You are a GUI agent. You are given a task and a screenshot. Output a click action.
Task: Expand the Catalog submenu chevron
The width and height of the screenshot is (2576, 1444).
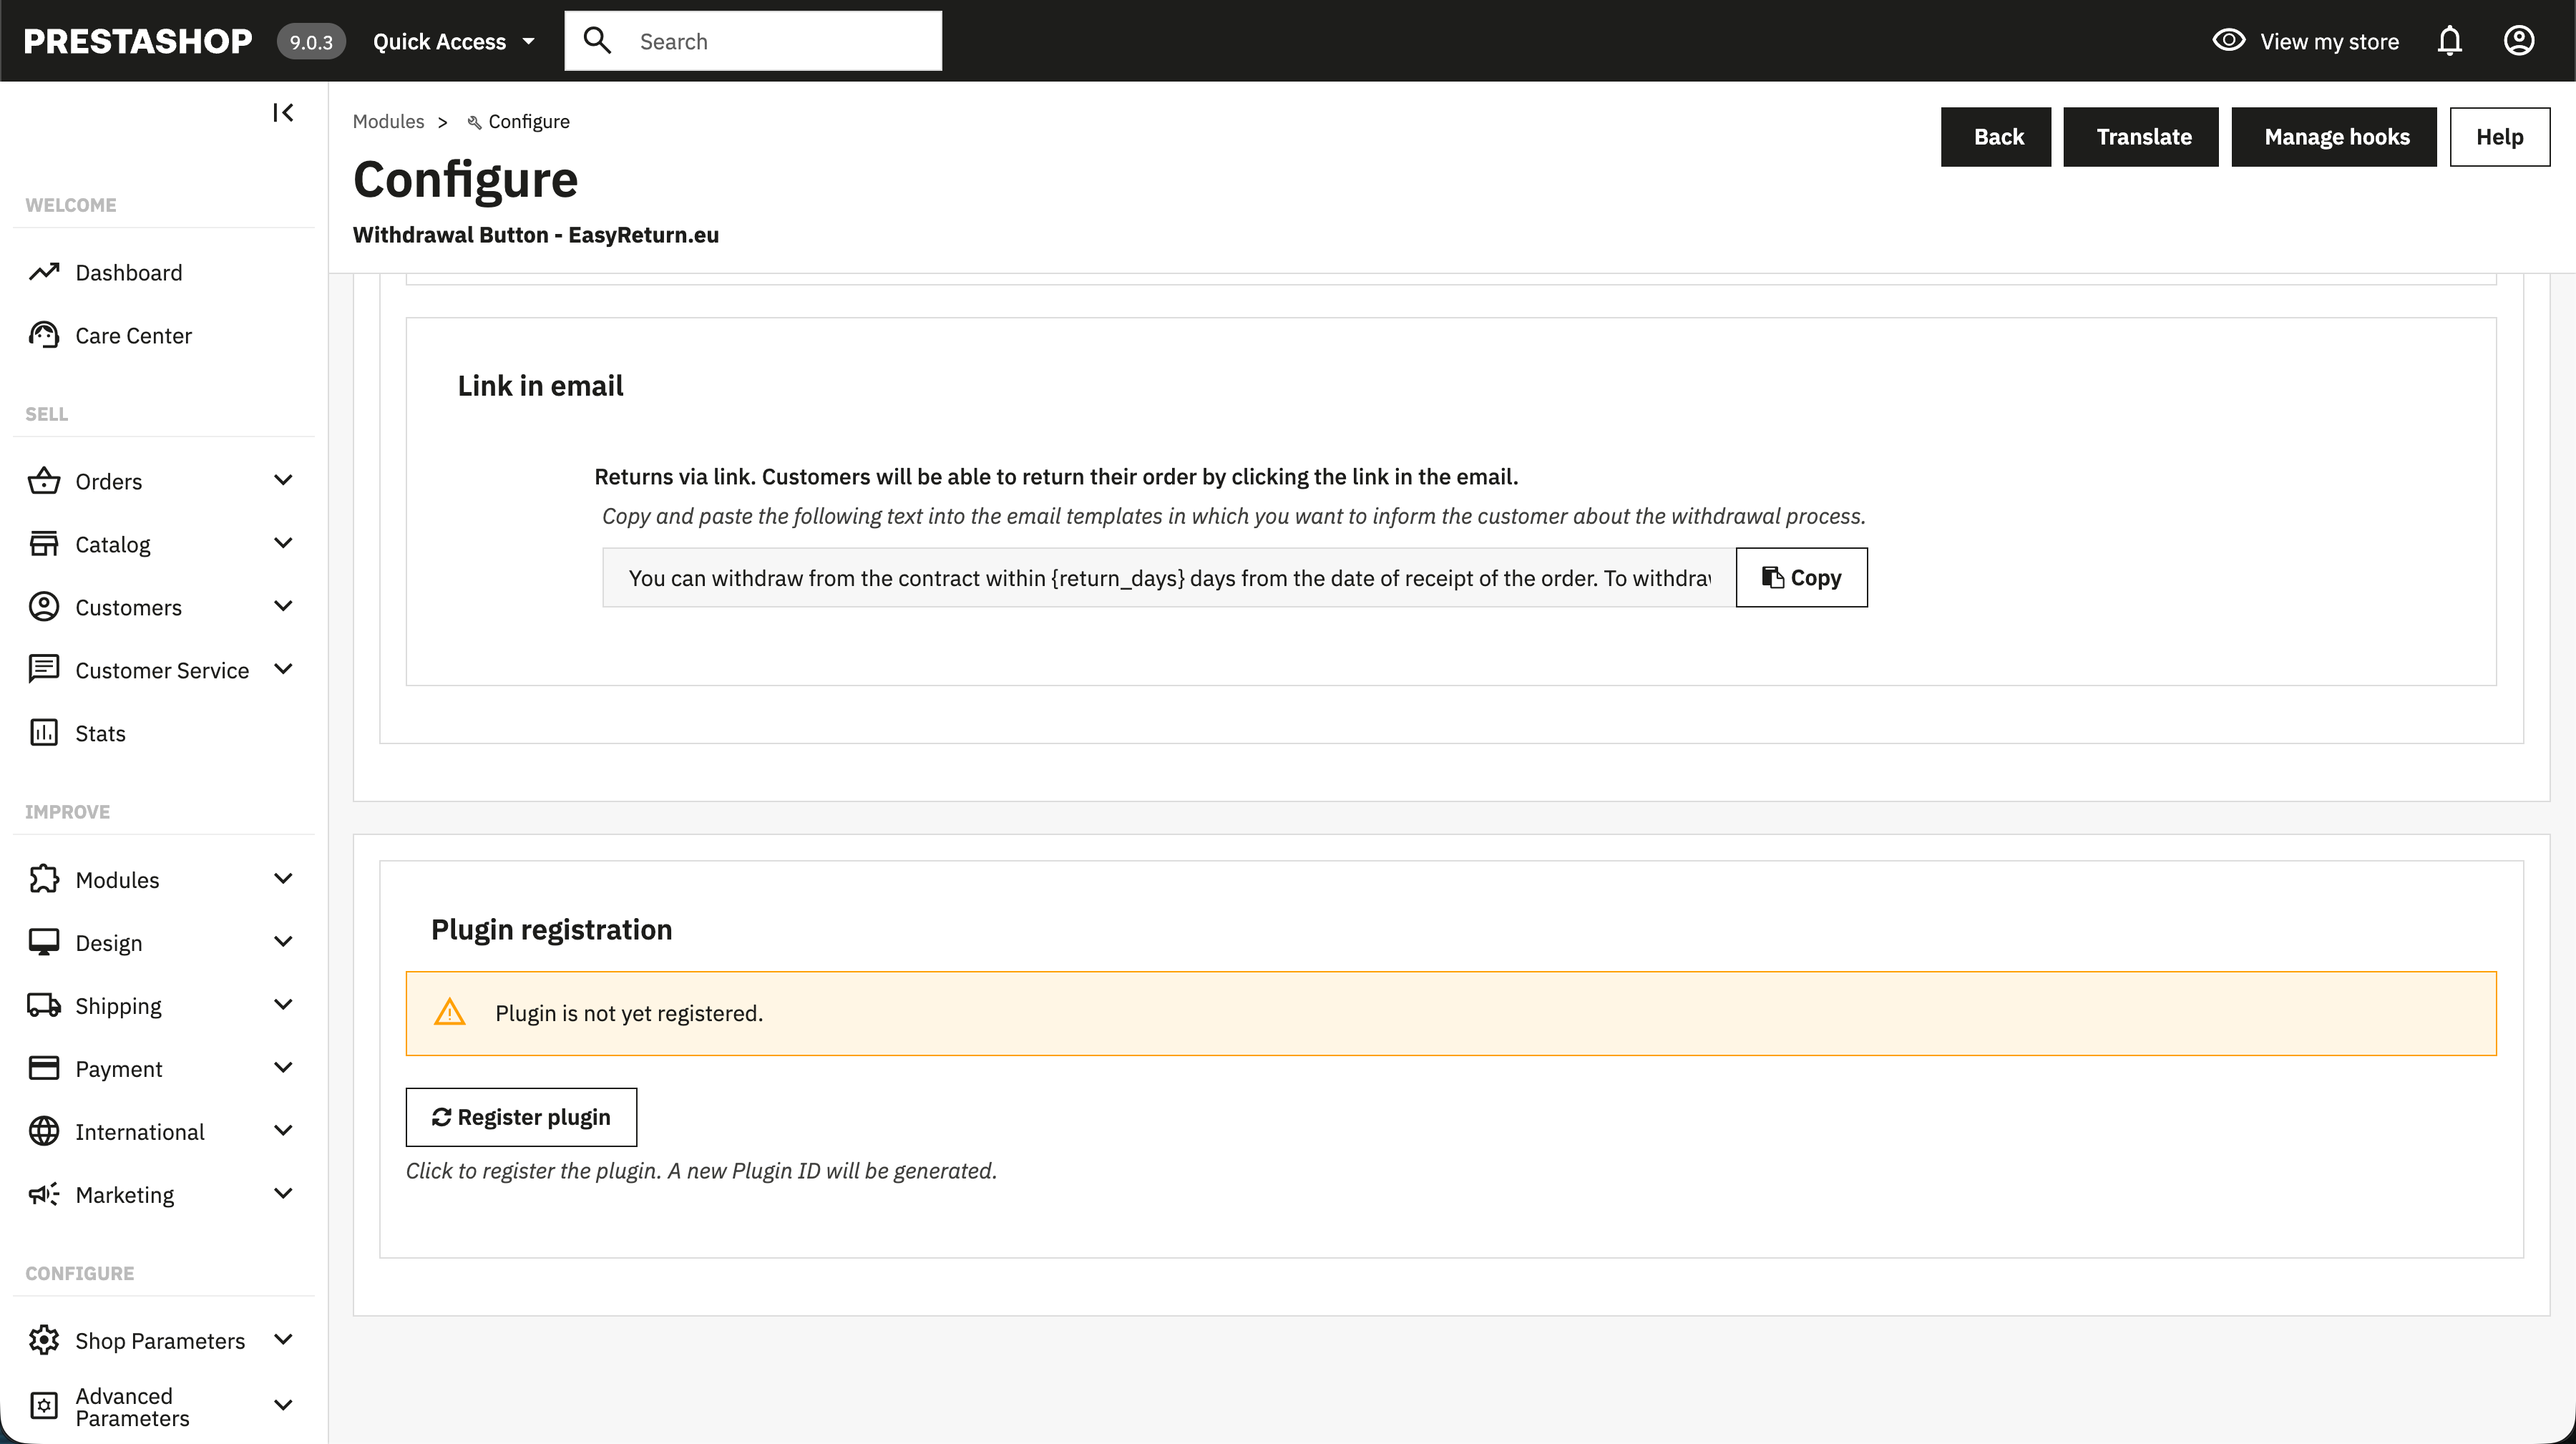coord(283,543)
